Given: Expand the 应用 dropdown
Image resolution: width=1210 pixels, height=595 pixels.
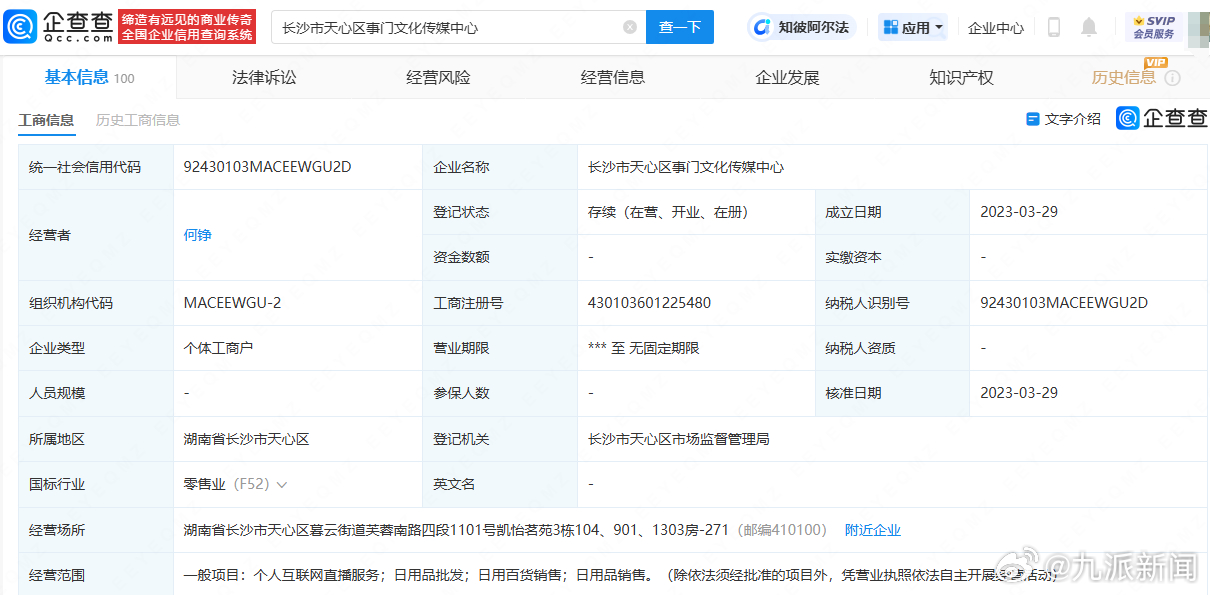Looking at the screenshot, I should click(912, 27).
